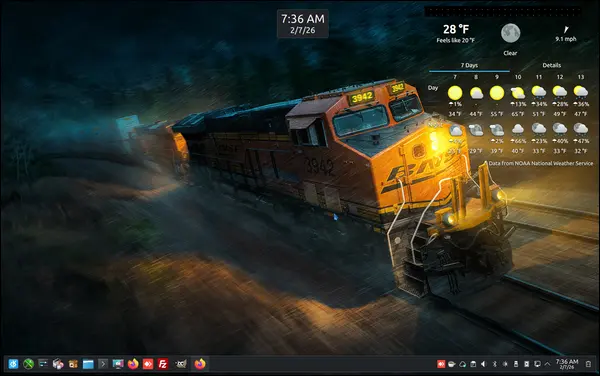Open the blue Dolphin file manager folder
600x376 pixels.
(88, 364)
